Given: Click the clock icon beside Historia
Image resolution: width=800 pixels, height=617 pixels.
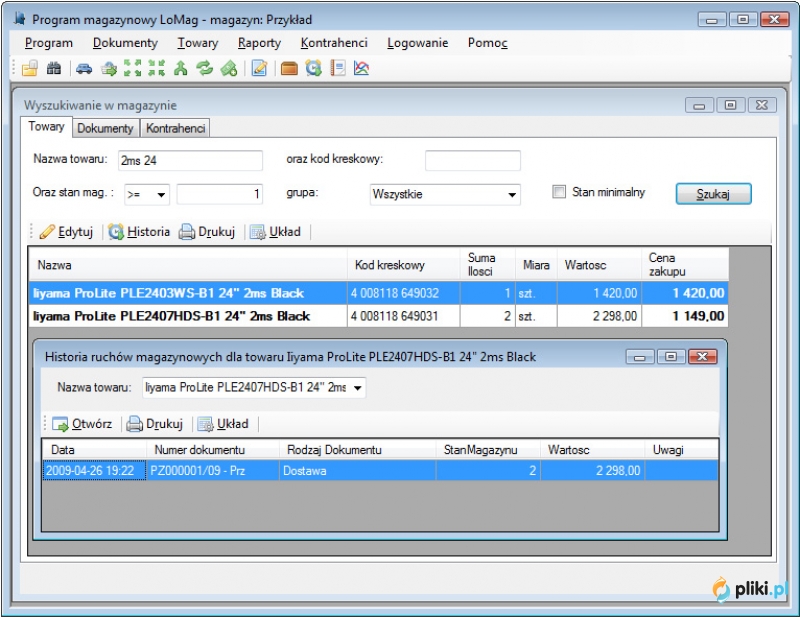Looking at the screenshot, I should (x=116, y=232).
